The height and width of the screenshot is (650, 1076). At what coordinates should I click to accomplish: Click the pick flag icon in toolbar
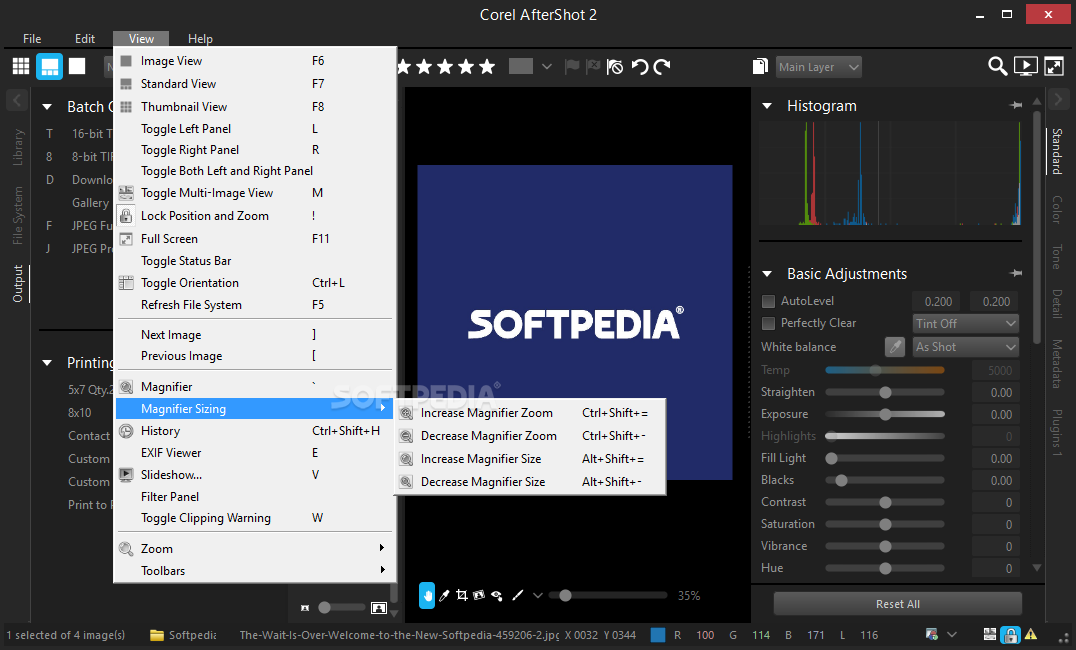point(571,67)
